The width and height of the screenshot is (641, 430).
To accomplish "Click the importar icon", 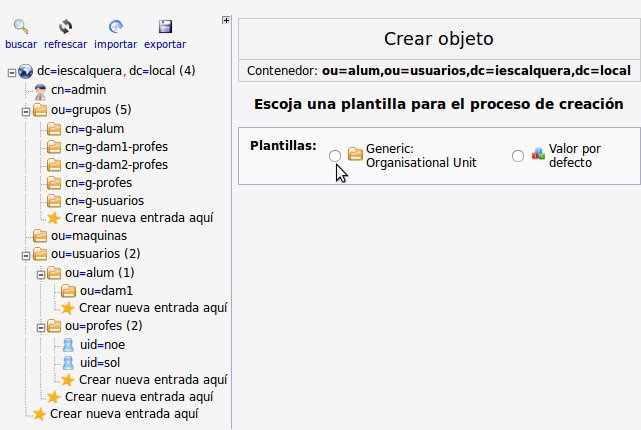I will [x=116, y=27].
